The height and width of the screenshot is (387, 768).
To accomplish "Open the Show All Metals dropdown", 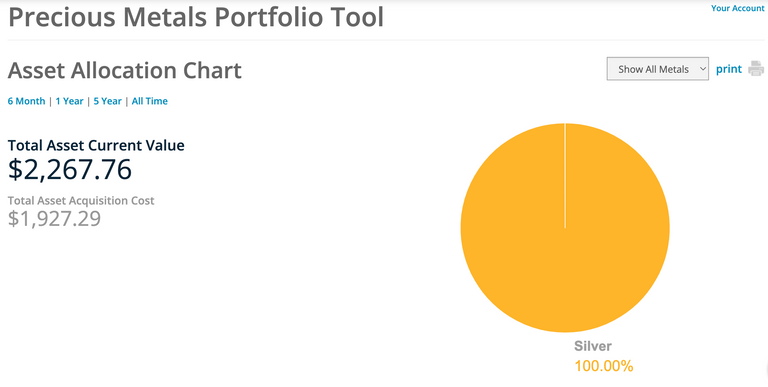I will (x=657, y=69).
